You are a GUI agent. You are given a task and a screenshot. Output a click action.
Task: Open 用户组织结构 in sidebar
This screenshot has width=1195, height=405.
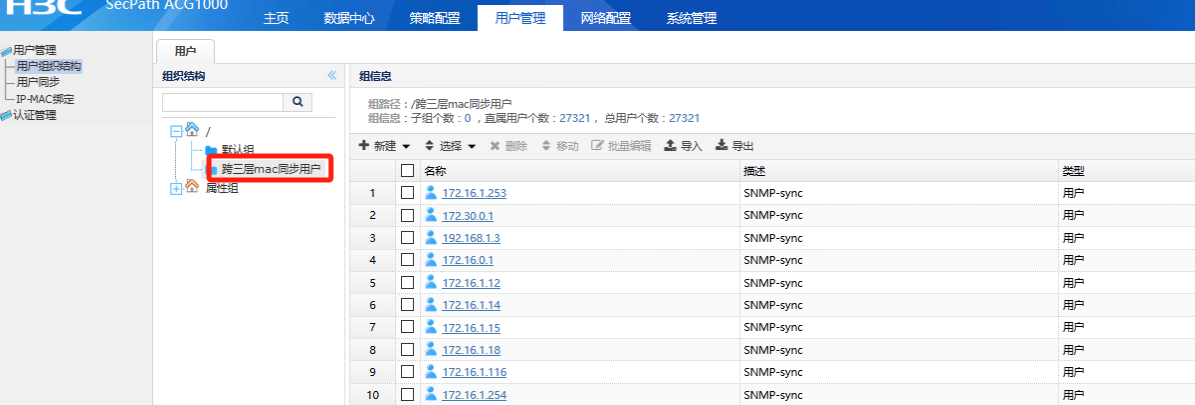pyautogui.click(x=49, y=66)
